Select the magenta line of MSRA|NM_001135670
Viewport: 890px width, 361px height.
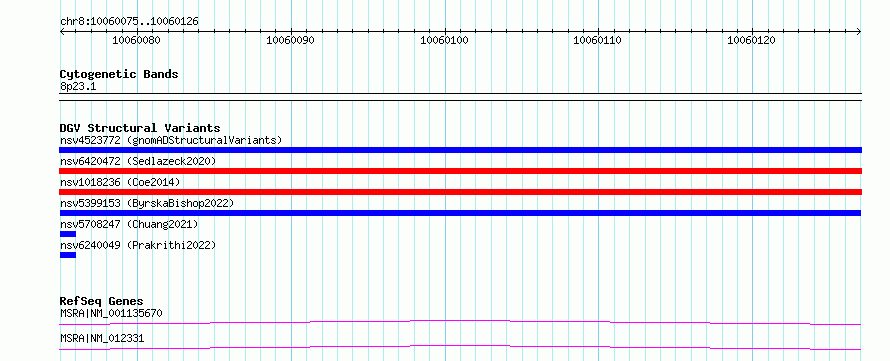(460, 323)
